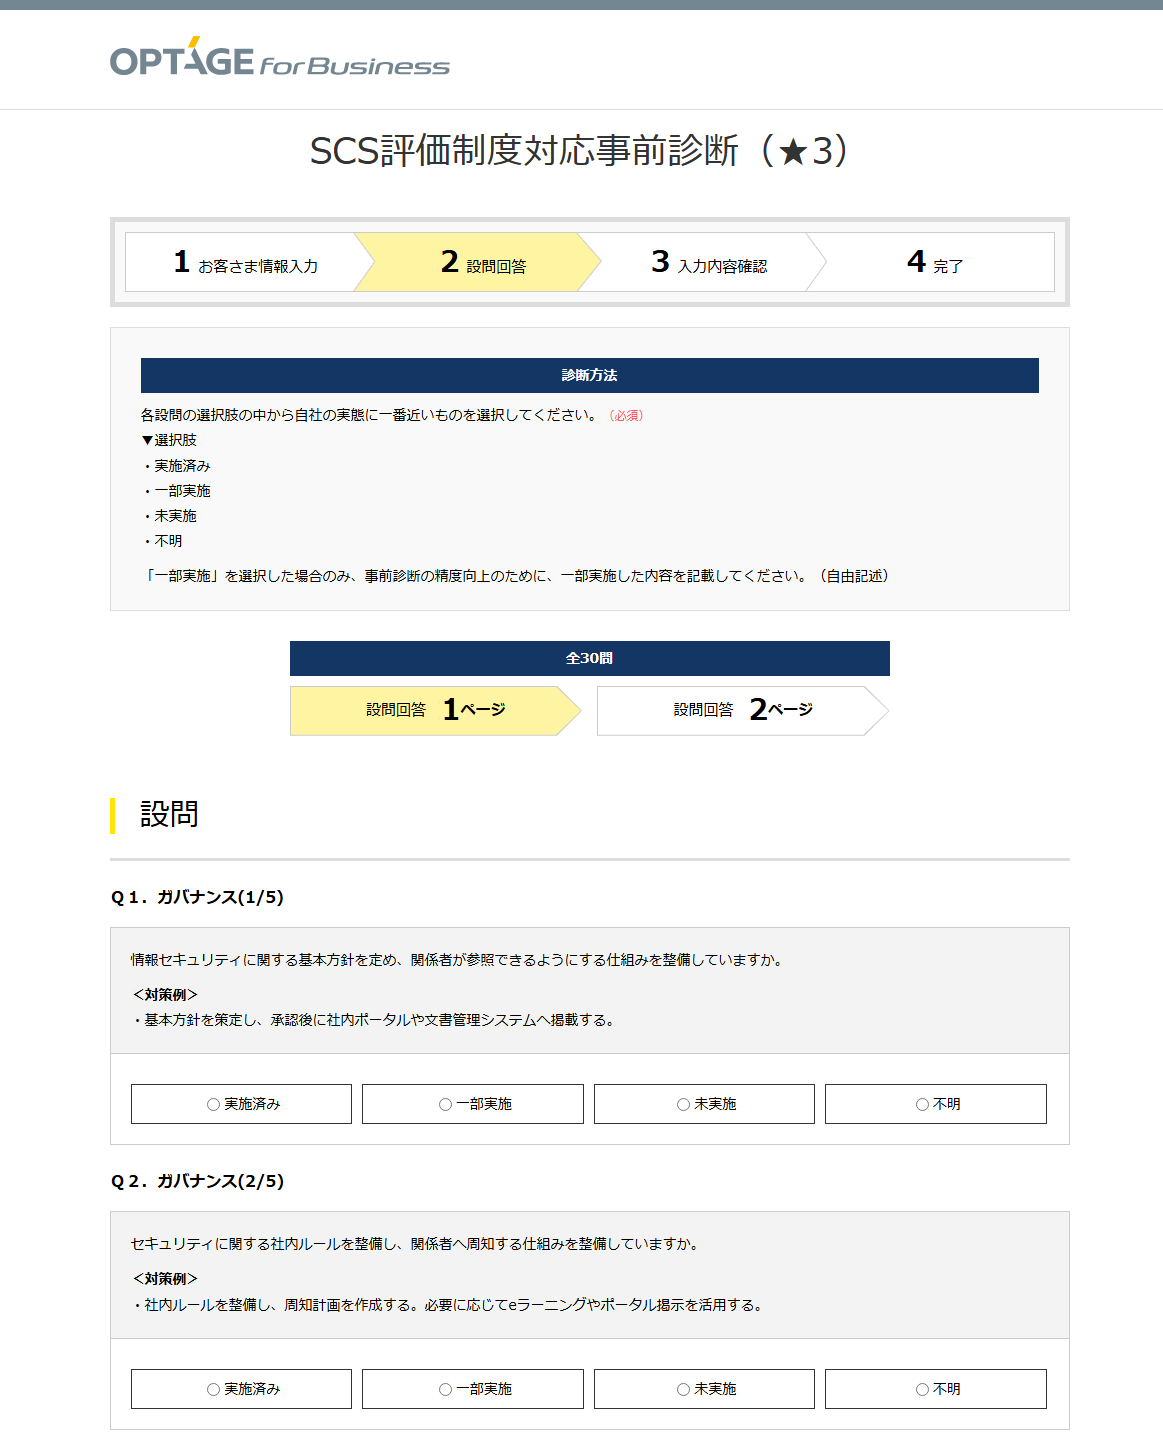
Task: Click the page title SCS評価制度対応事前診断（★3）
Action: coord(580,151)
